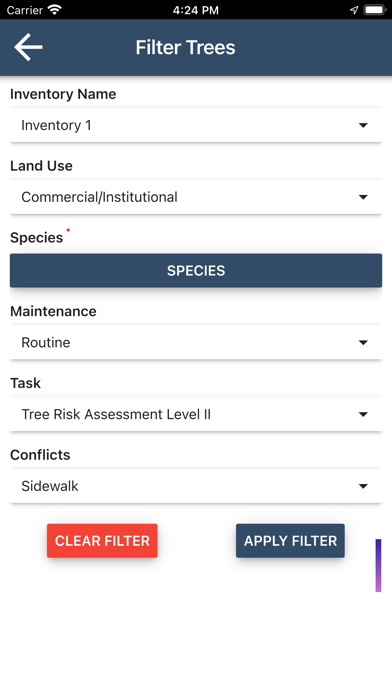Viewport: 392px width, 696px height.
Task: Click the Wi-Fi status icon
Action: coord(55,10)
